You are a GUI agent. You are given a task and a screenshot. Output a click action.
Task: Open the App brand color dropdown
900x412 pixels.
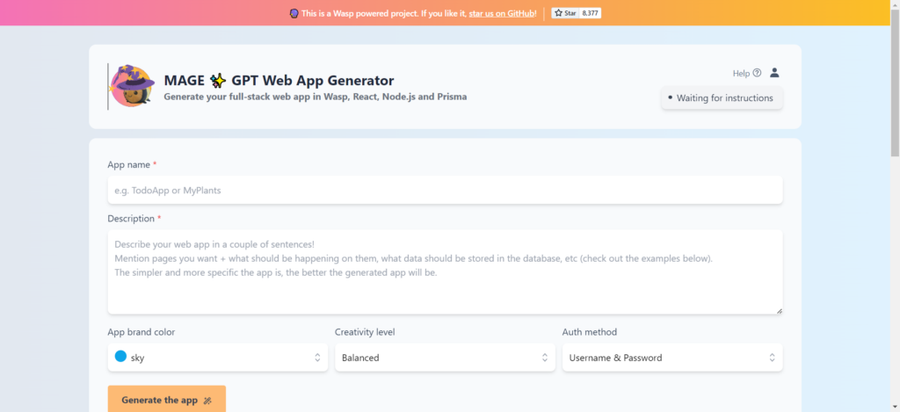pos(218,357)
